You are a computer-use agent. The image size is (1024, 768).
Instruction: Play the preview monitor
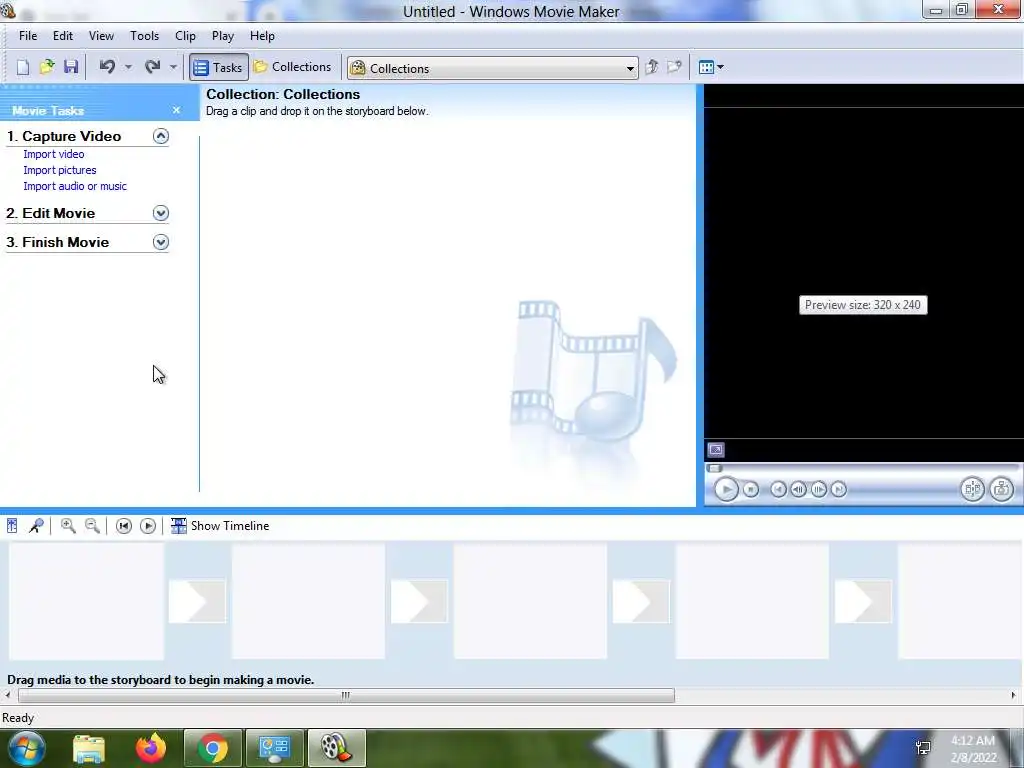pos(726,489)
